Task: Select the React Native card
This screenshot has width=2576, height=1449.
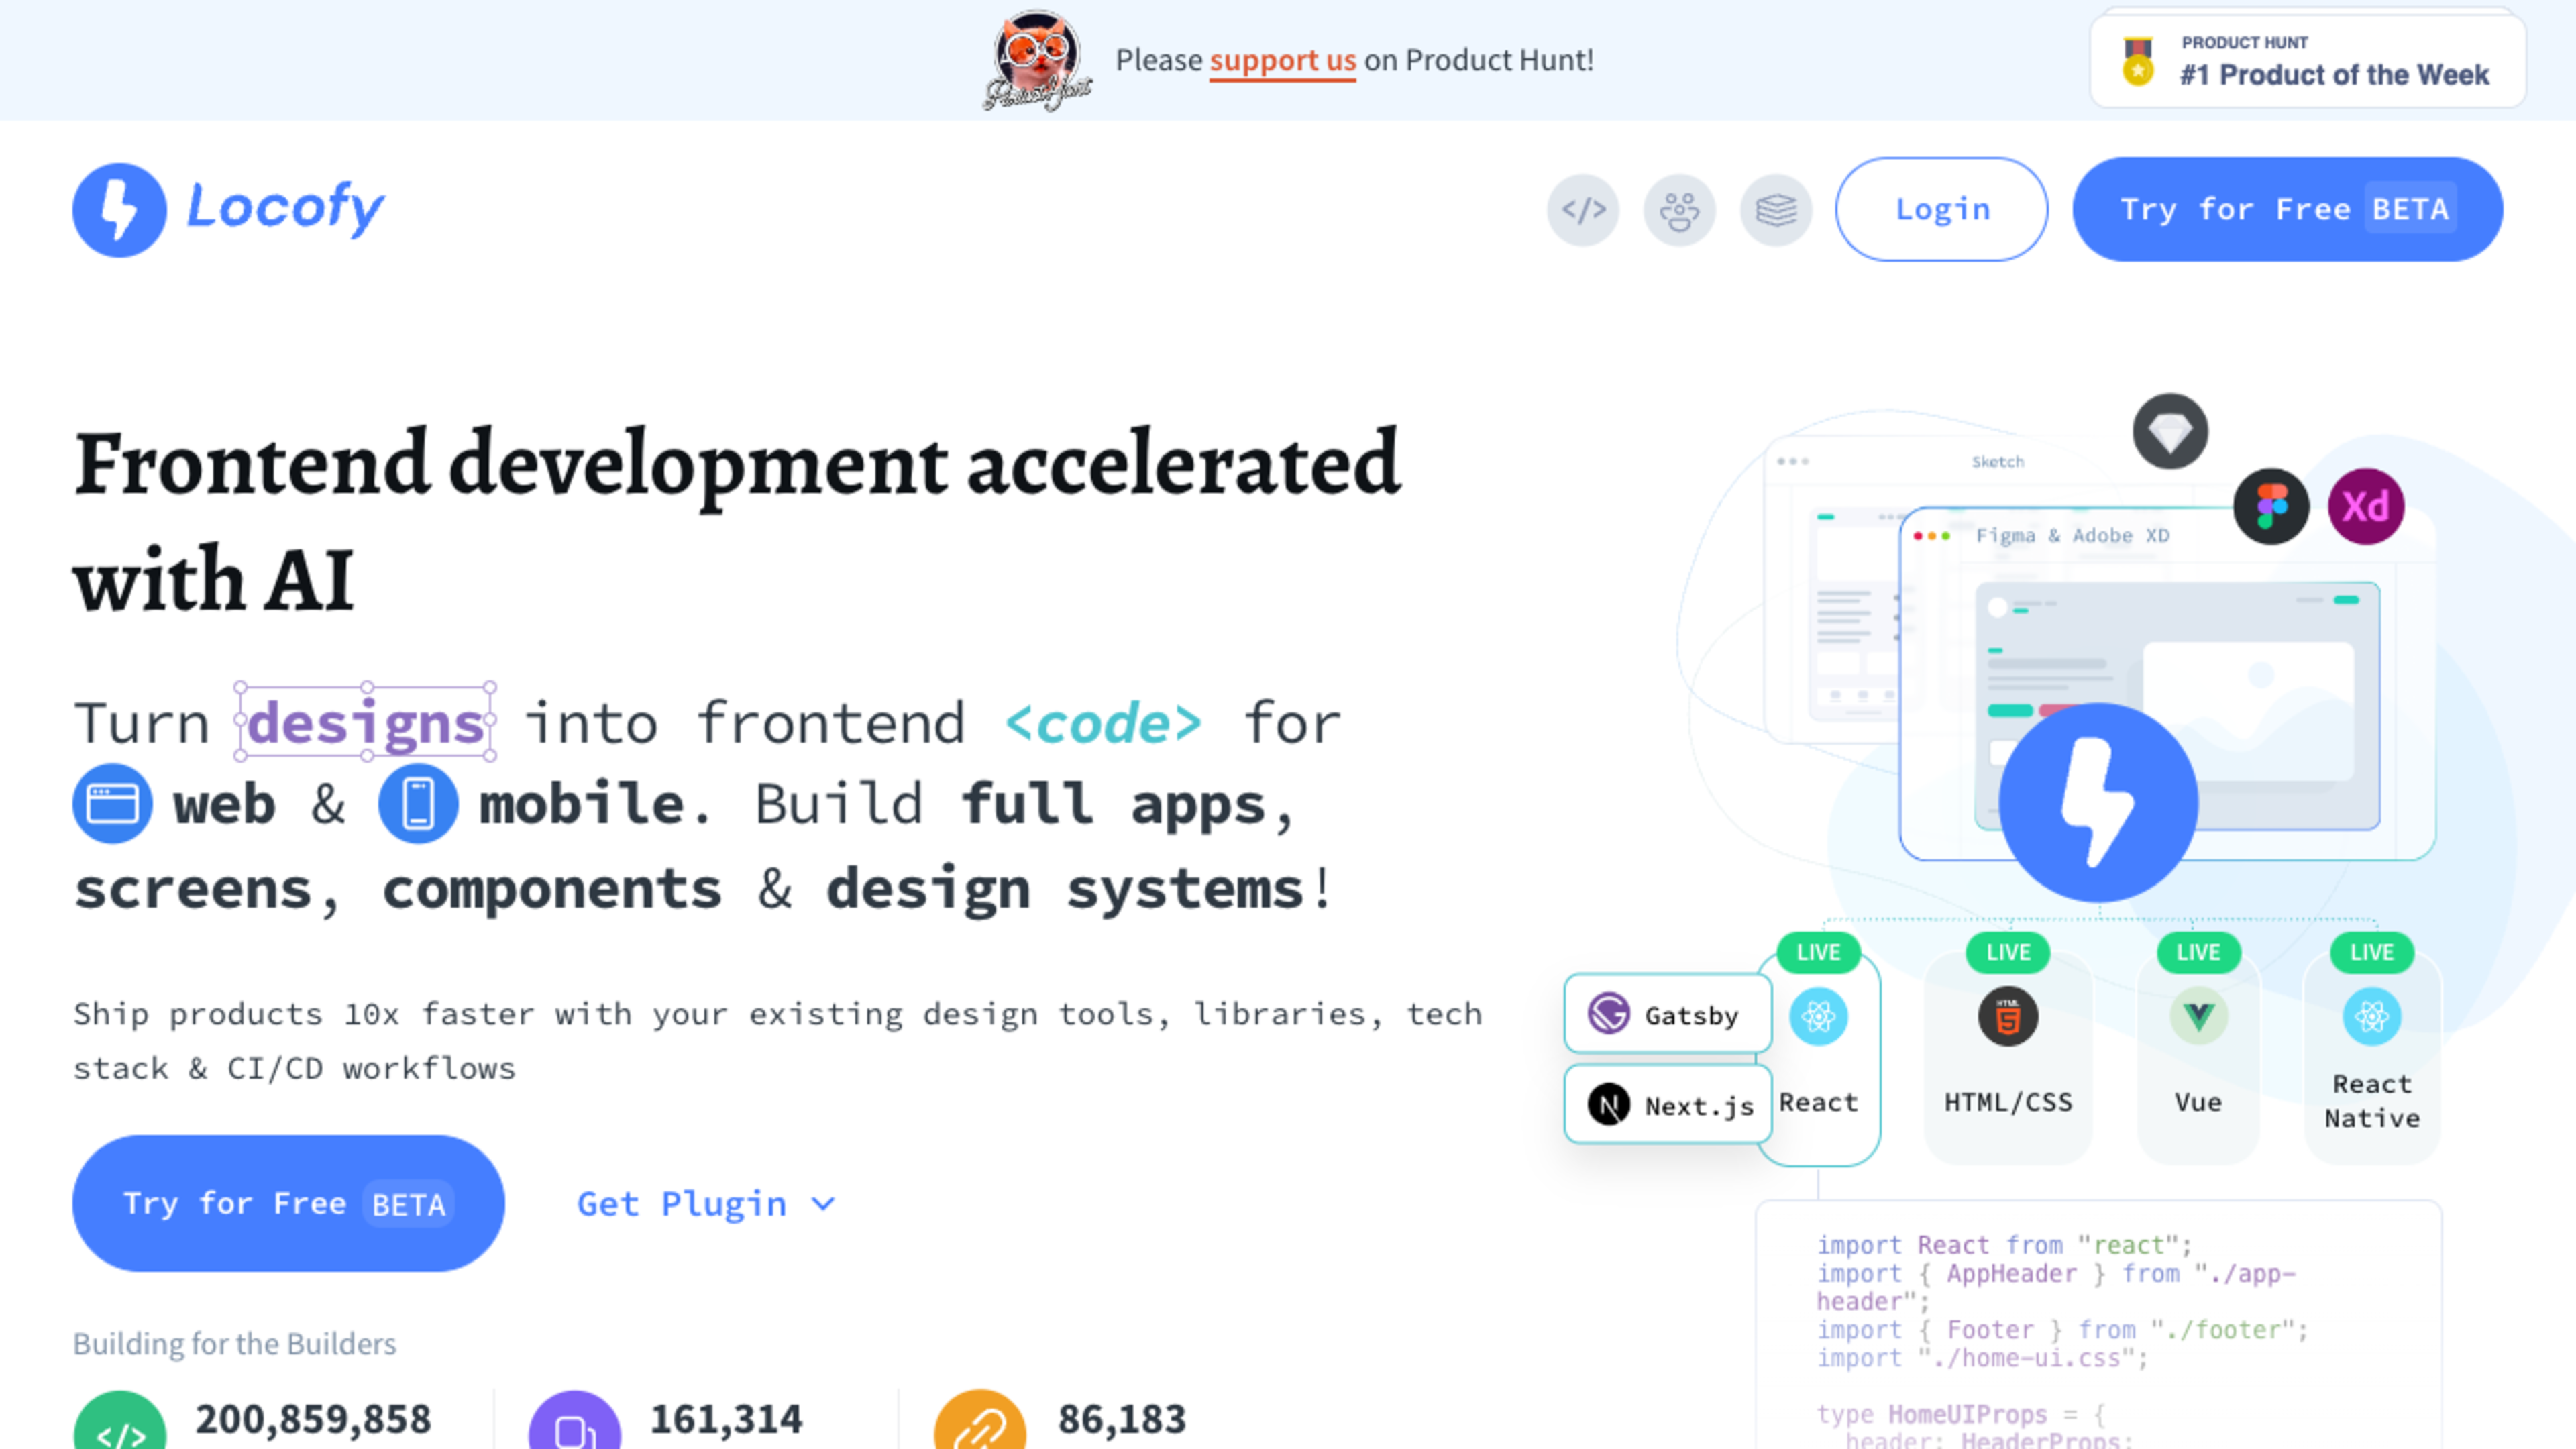Action: pyautogui.click(x=2371, y=1060)
